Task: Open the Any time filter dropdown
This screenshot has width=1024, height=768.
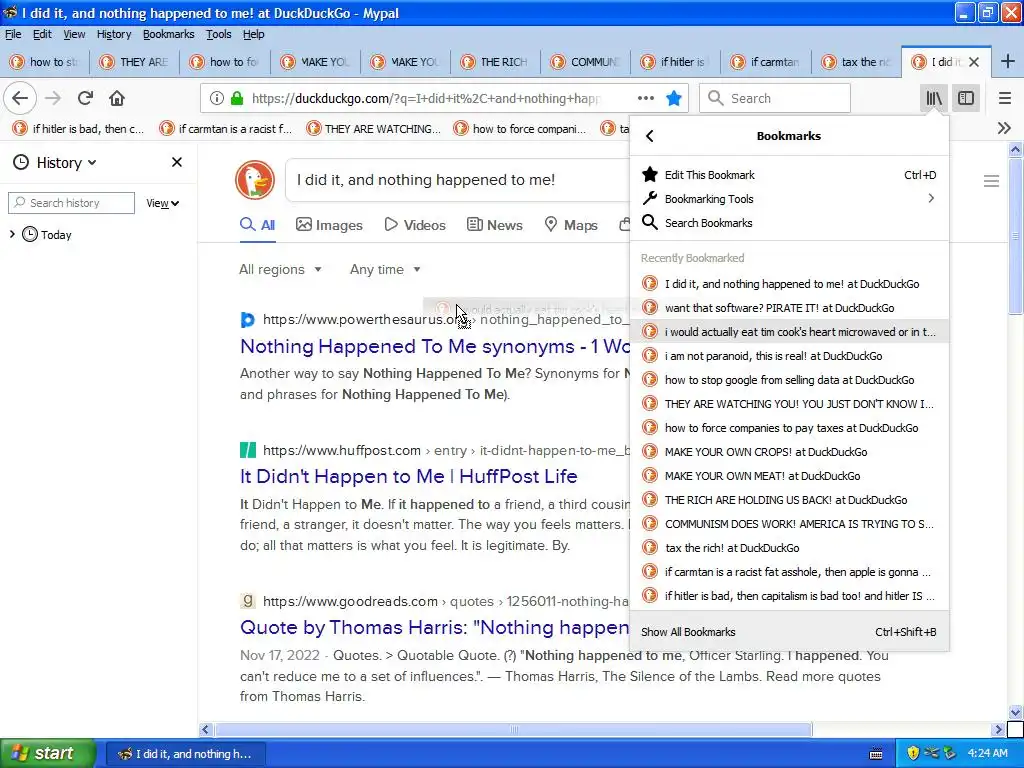Action: point(385,269)
